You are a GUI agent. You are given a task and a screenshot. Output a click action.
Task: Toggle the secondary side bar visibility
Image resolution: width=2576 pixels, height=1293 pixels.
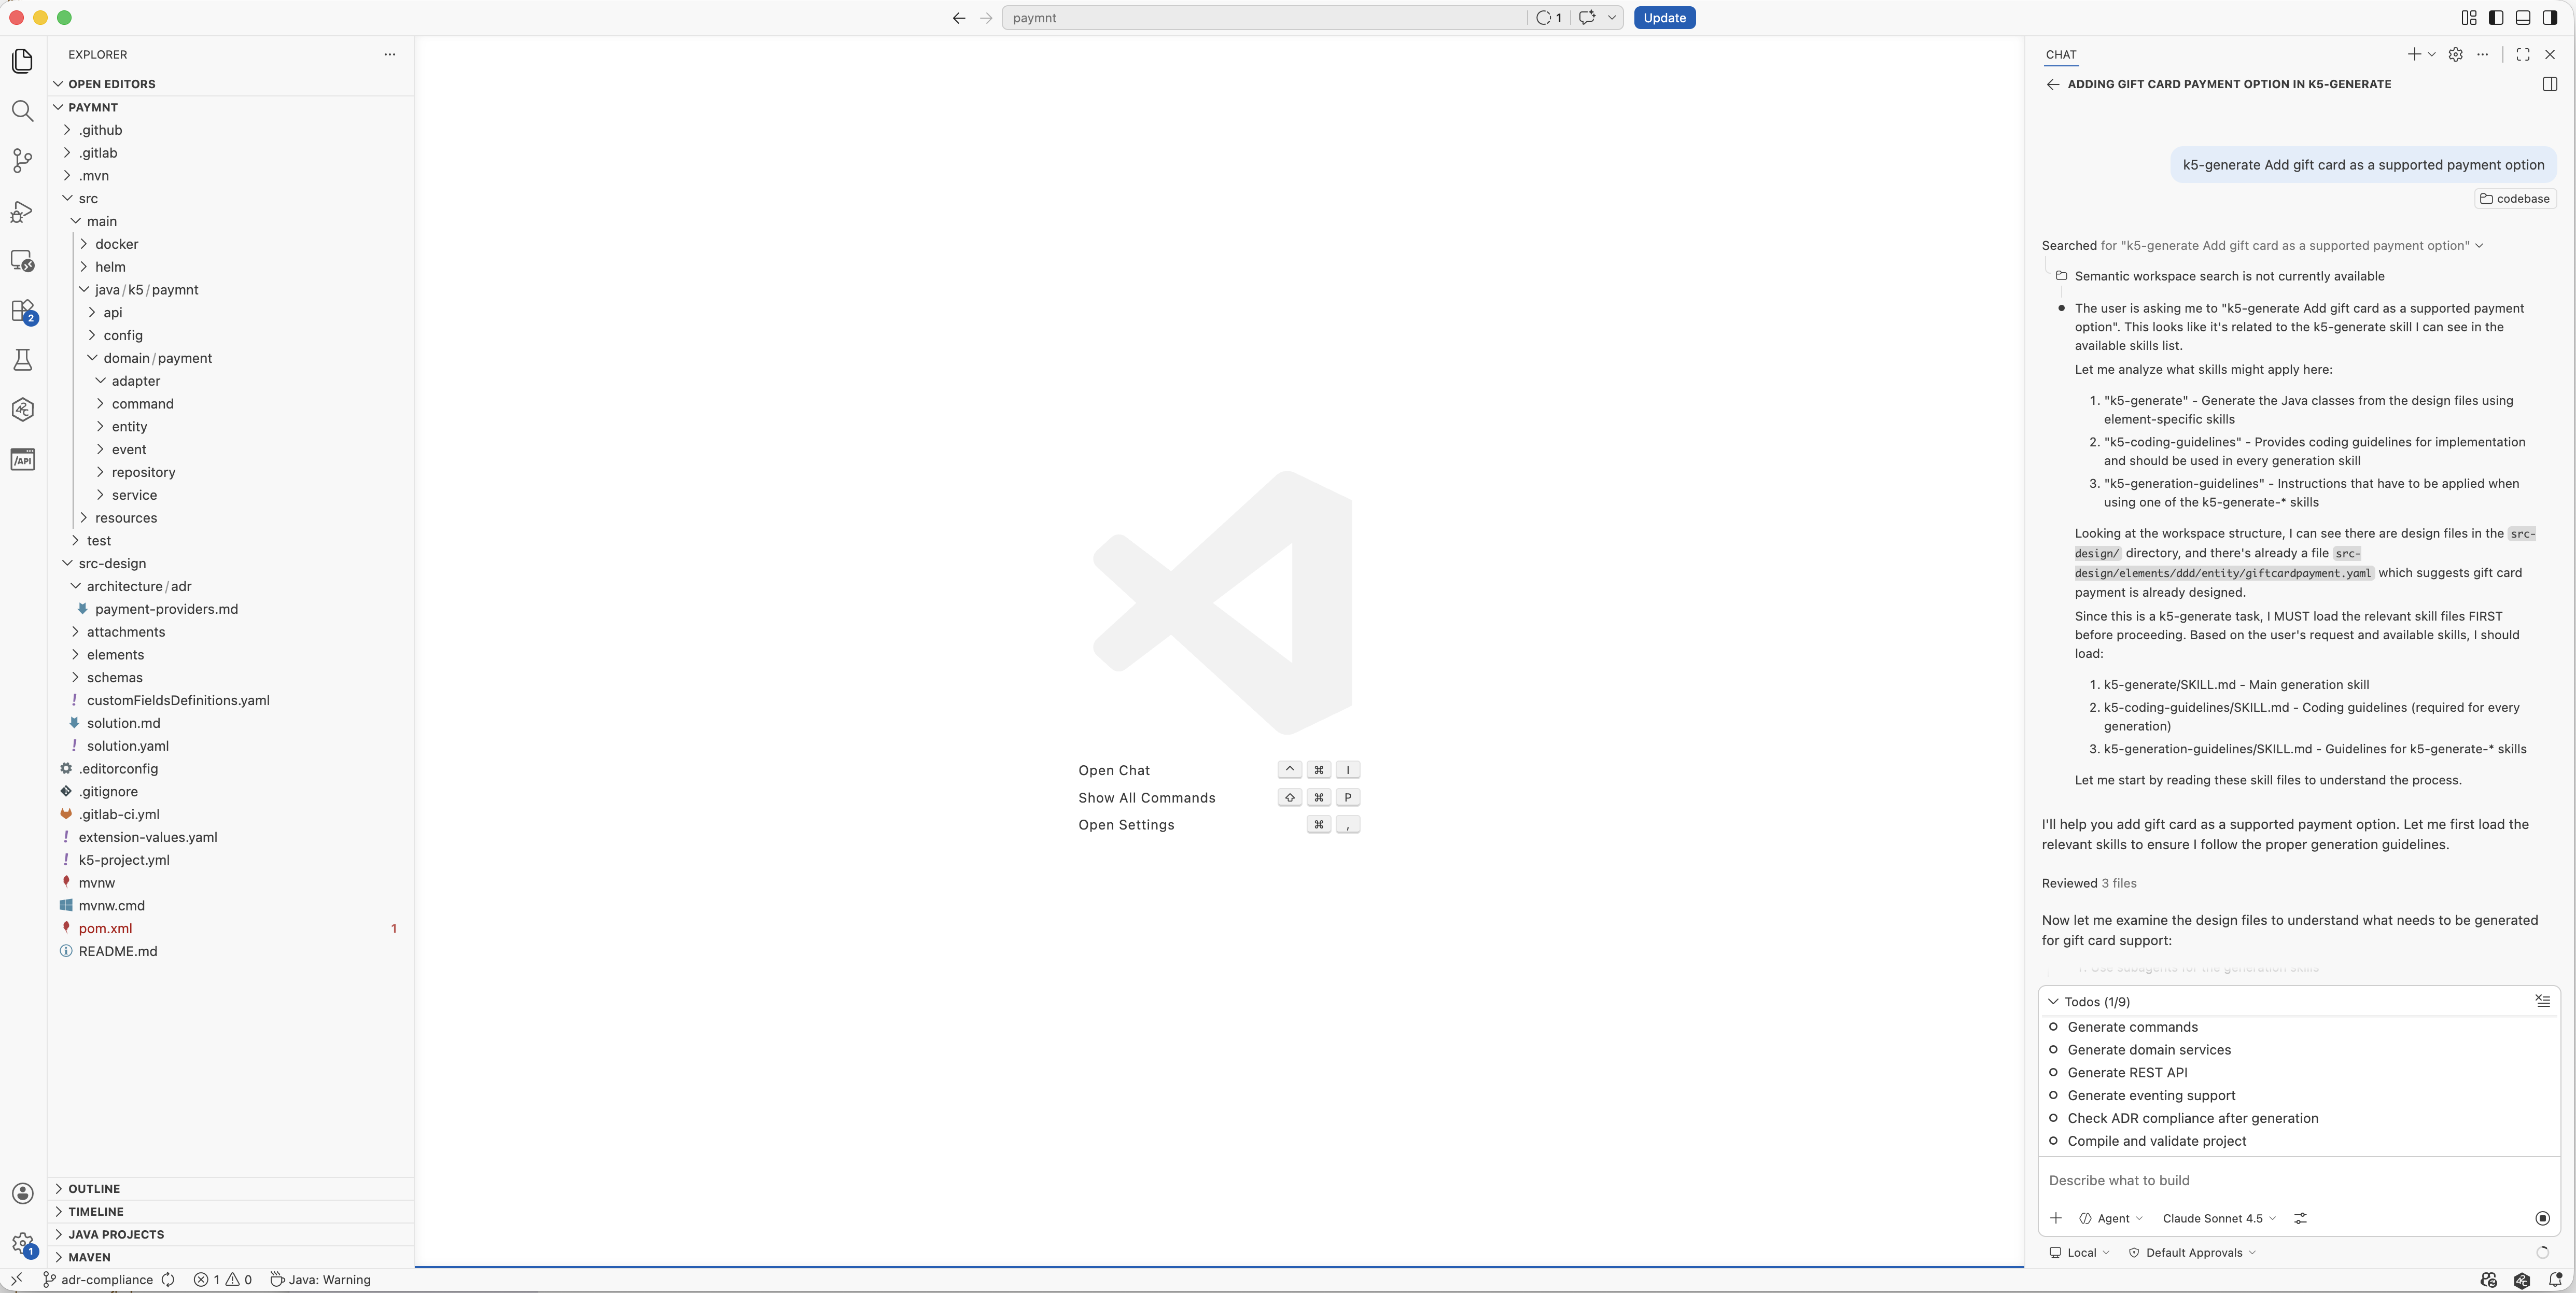coord(2550,18)
